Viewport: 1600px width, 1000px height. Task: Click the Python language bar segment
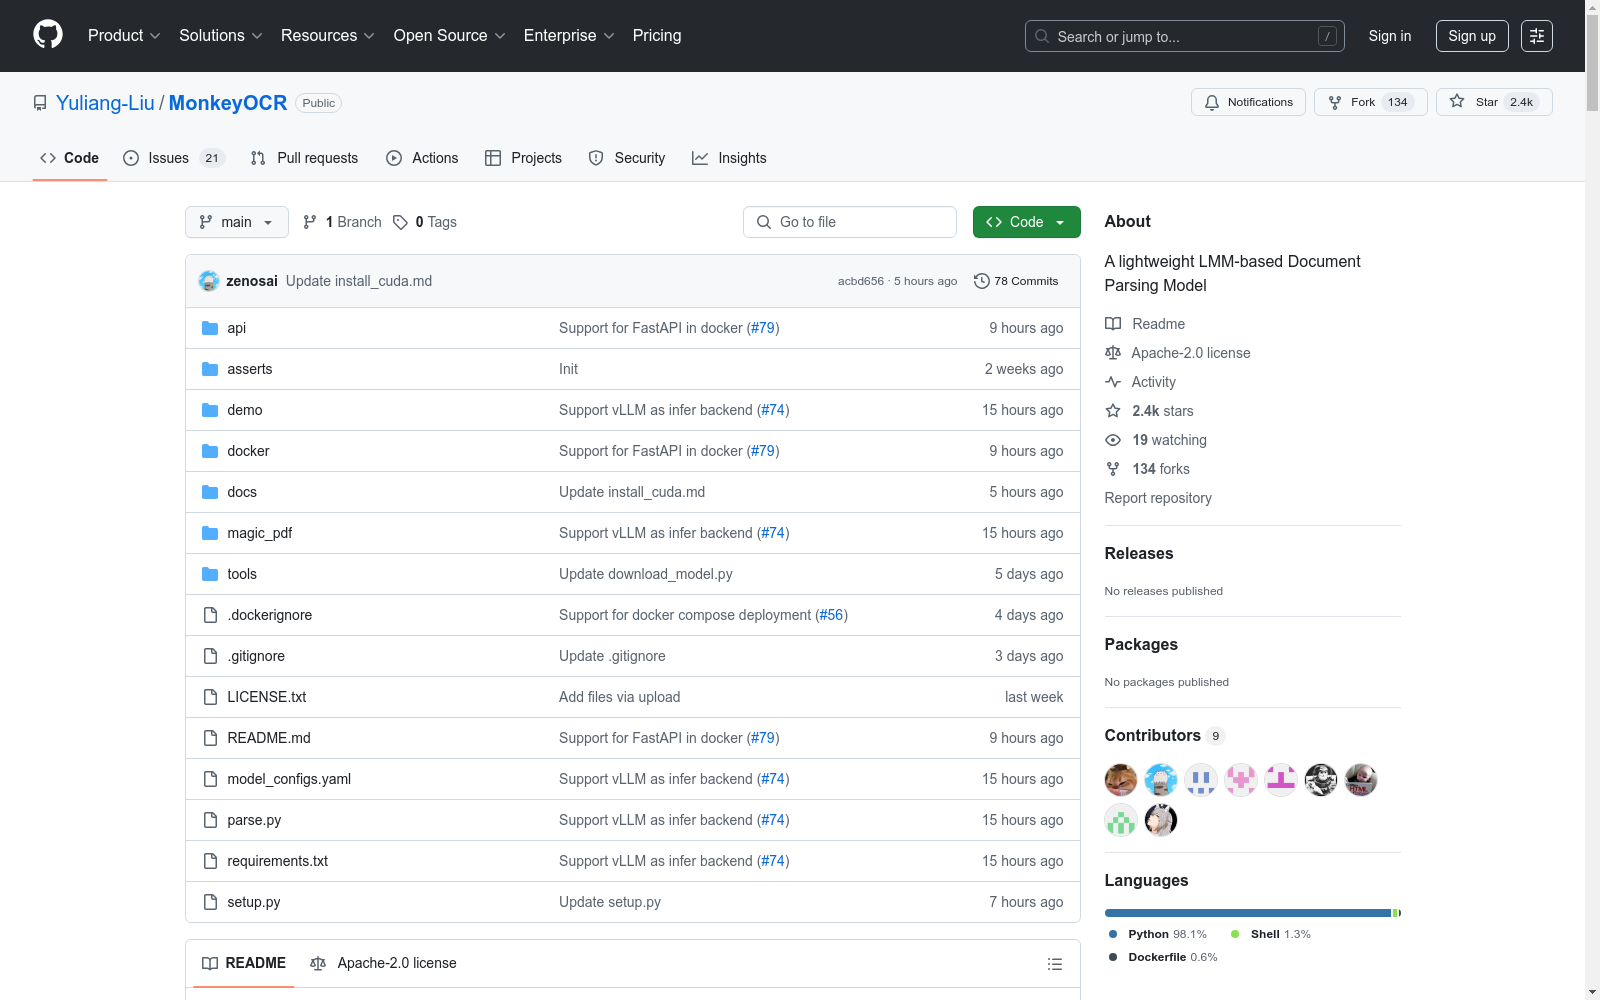(1248, 913)
